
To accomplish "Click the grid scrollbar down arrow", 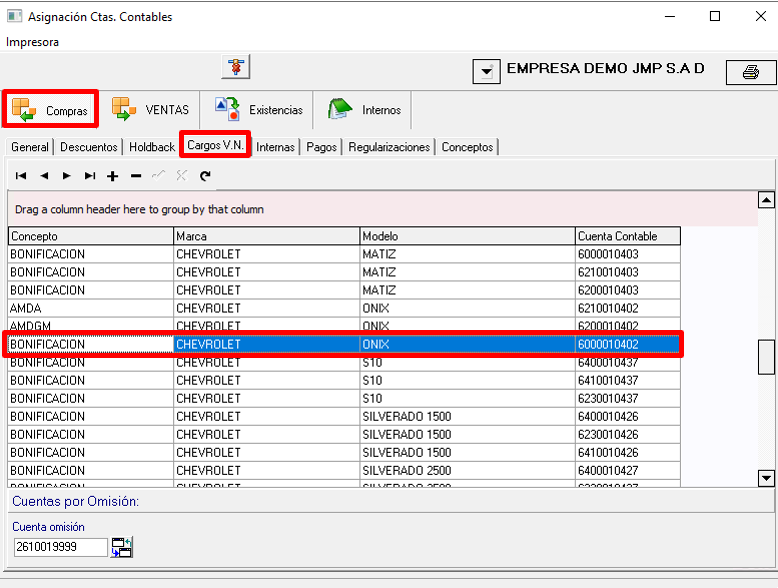I will pos(766,478).
